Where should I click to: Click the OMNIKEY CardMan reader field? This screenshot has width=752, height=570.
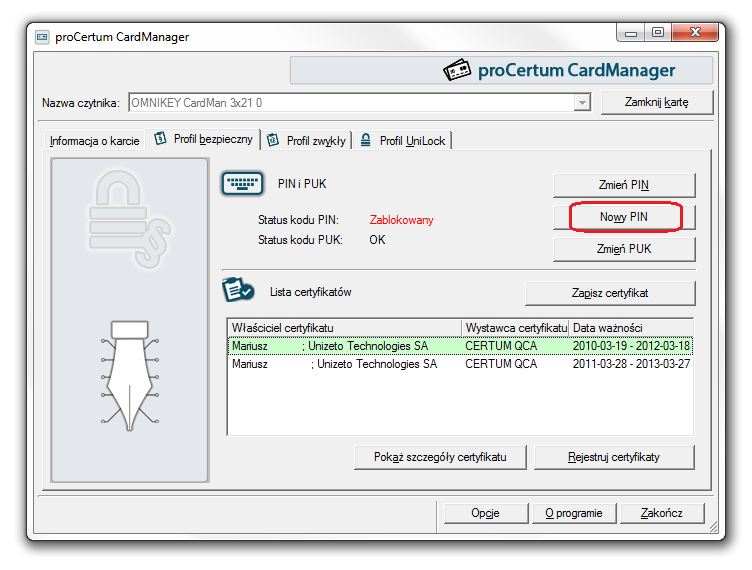click(x=360, y=103)
